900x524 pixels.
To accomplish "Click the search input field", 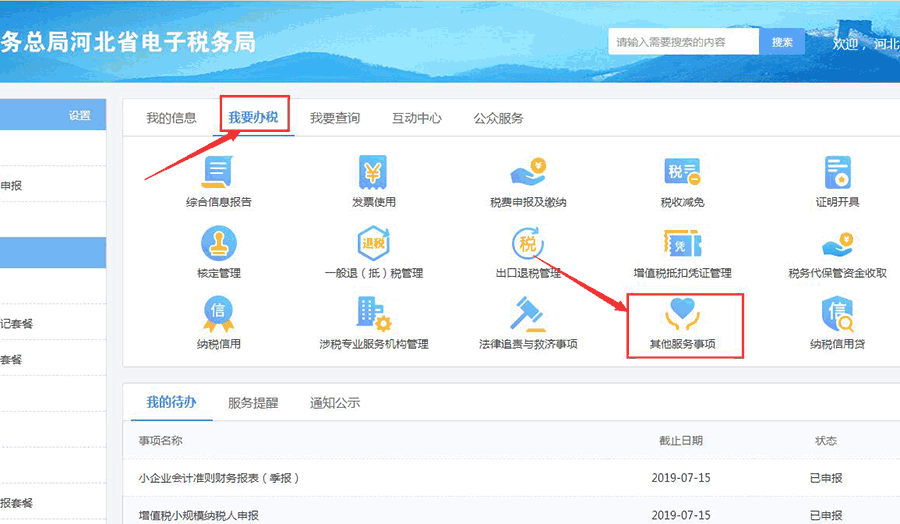I will point(683,42).
